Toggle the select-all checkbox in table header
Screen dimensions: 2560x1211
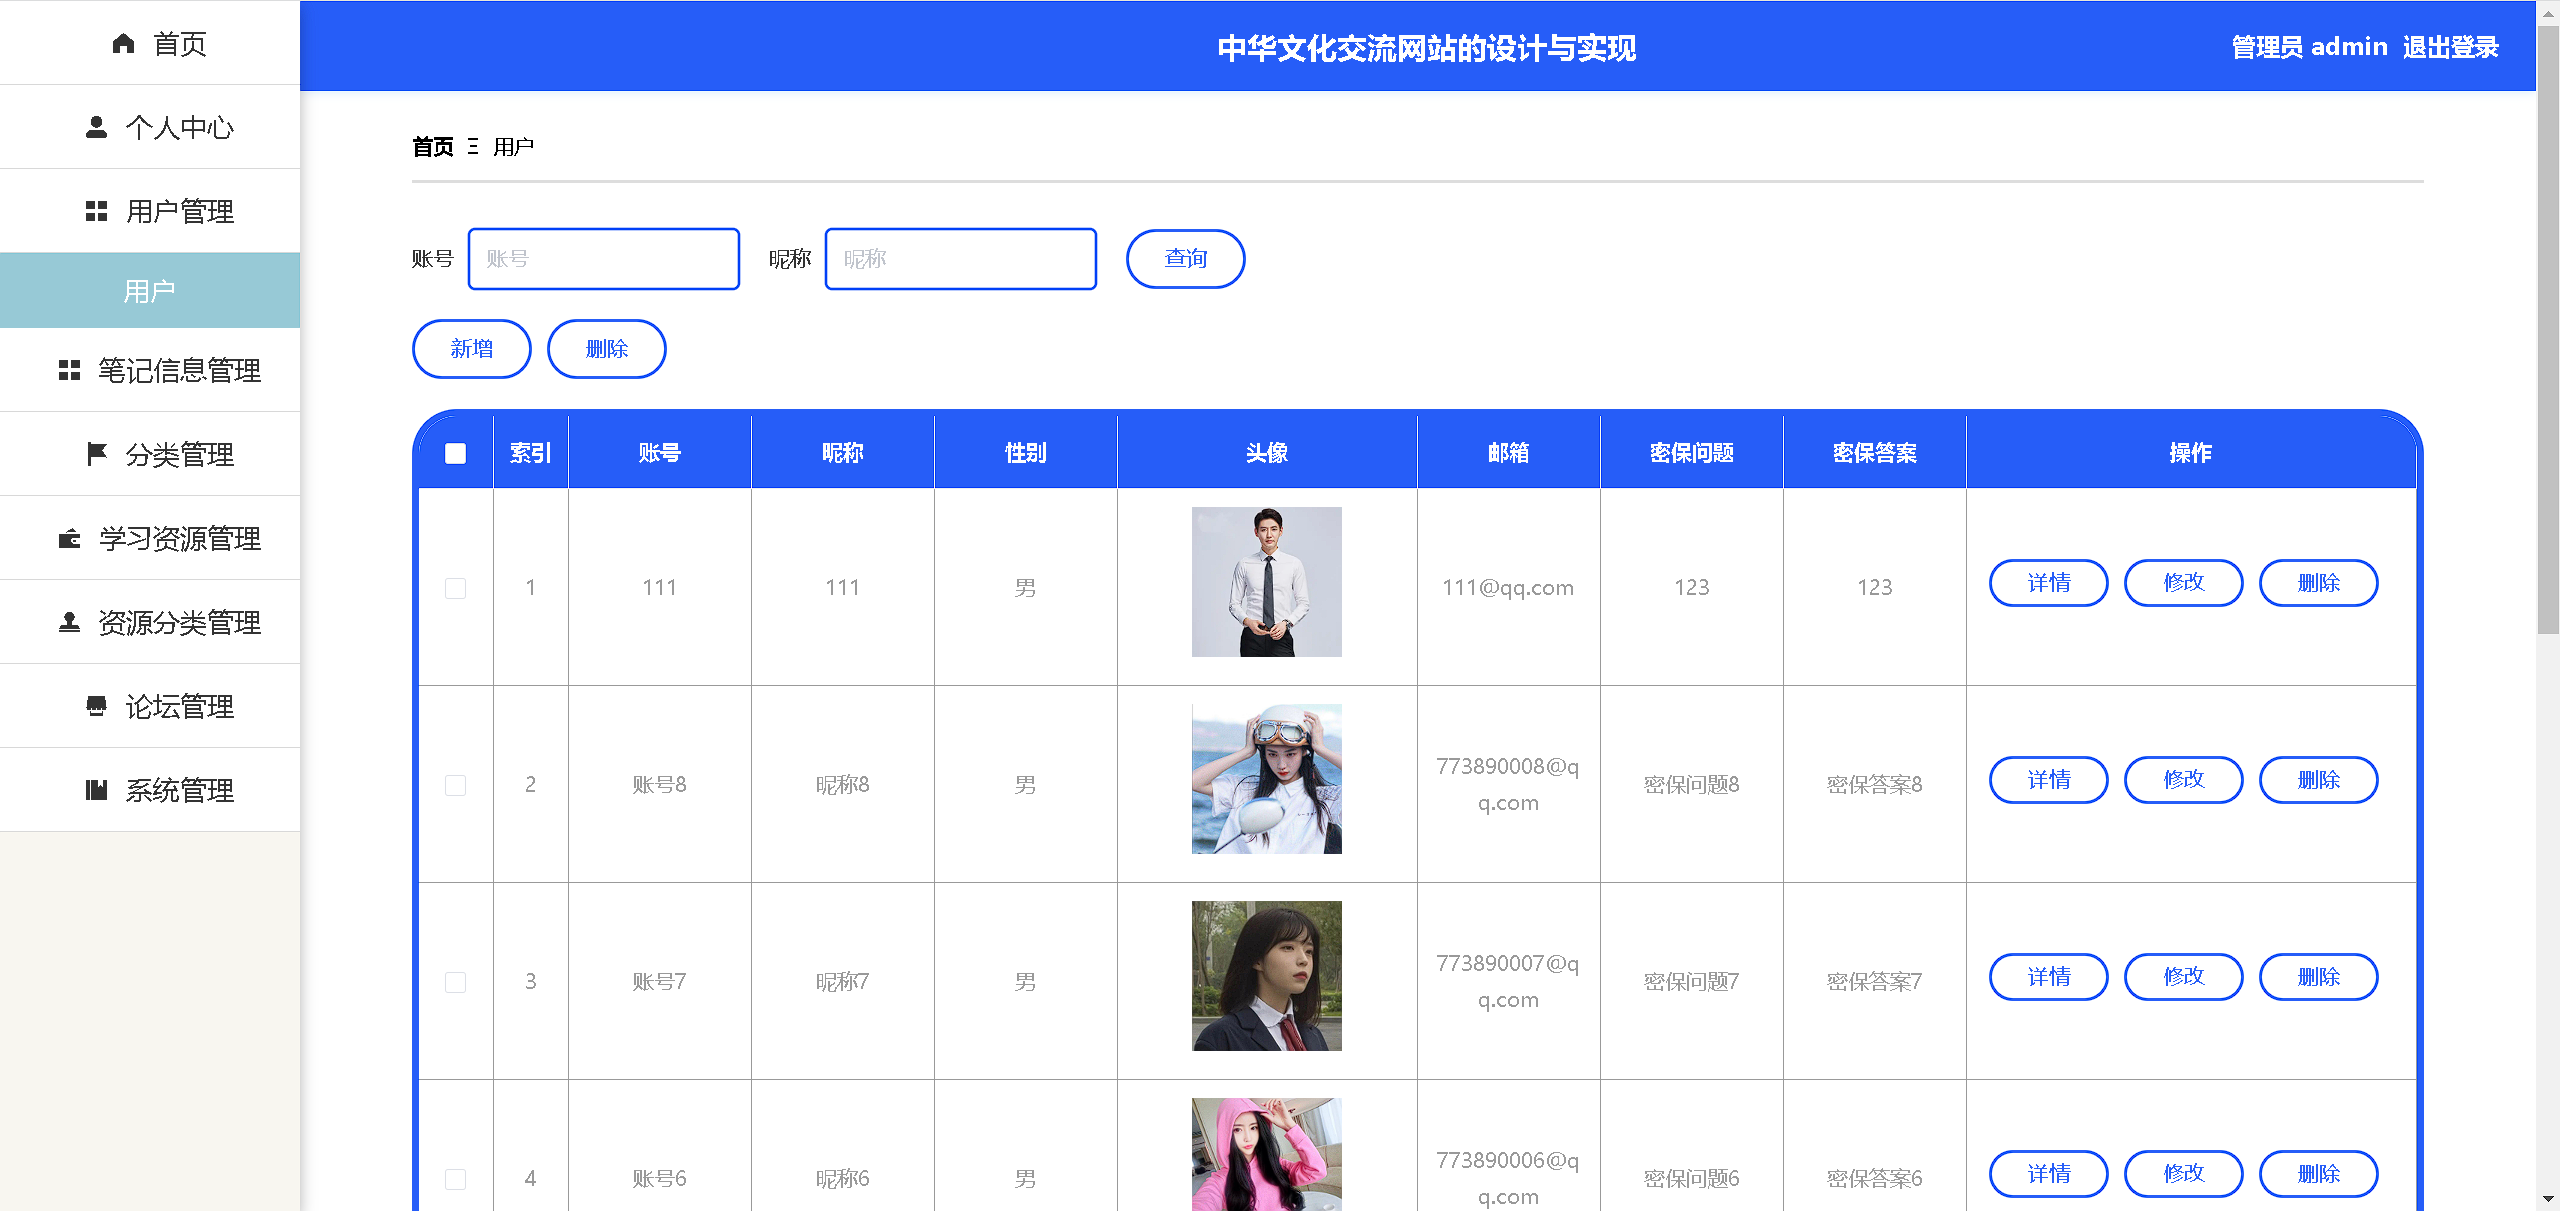coord(455,453)
